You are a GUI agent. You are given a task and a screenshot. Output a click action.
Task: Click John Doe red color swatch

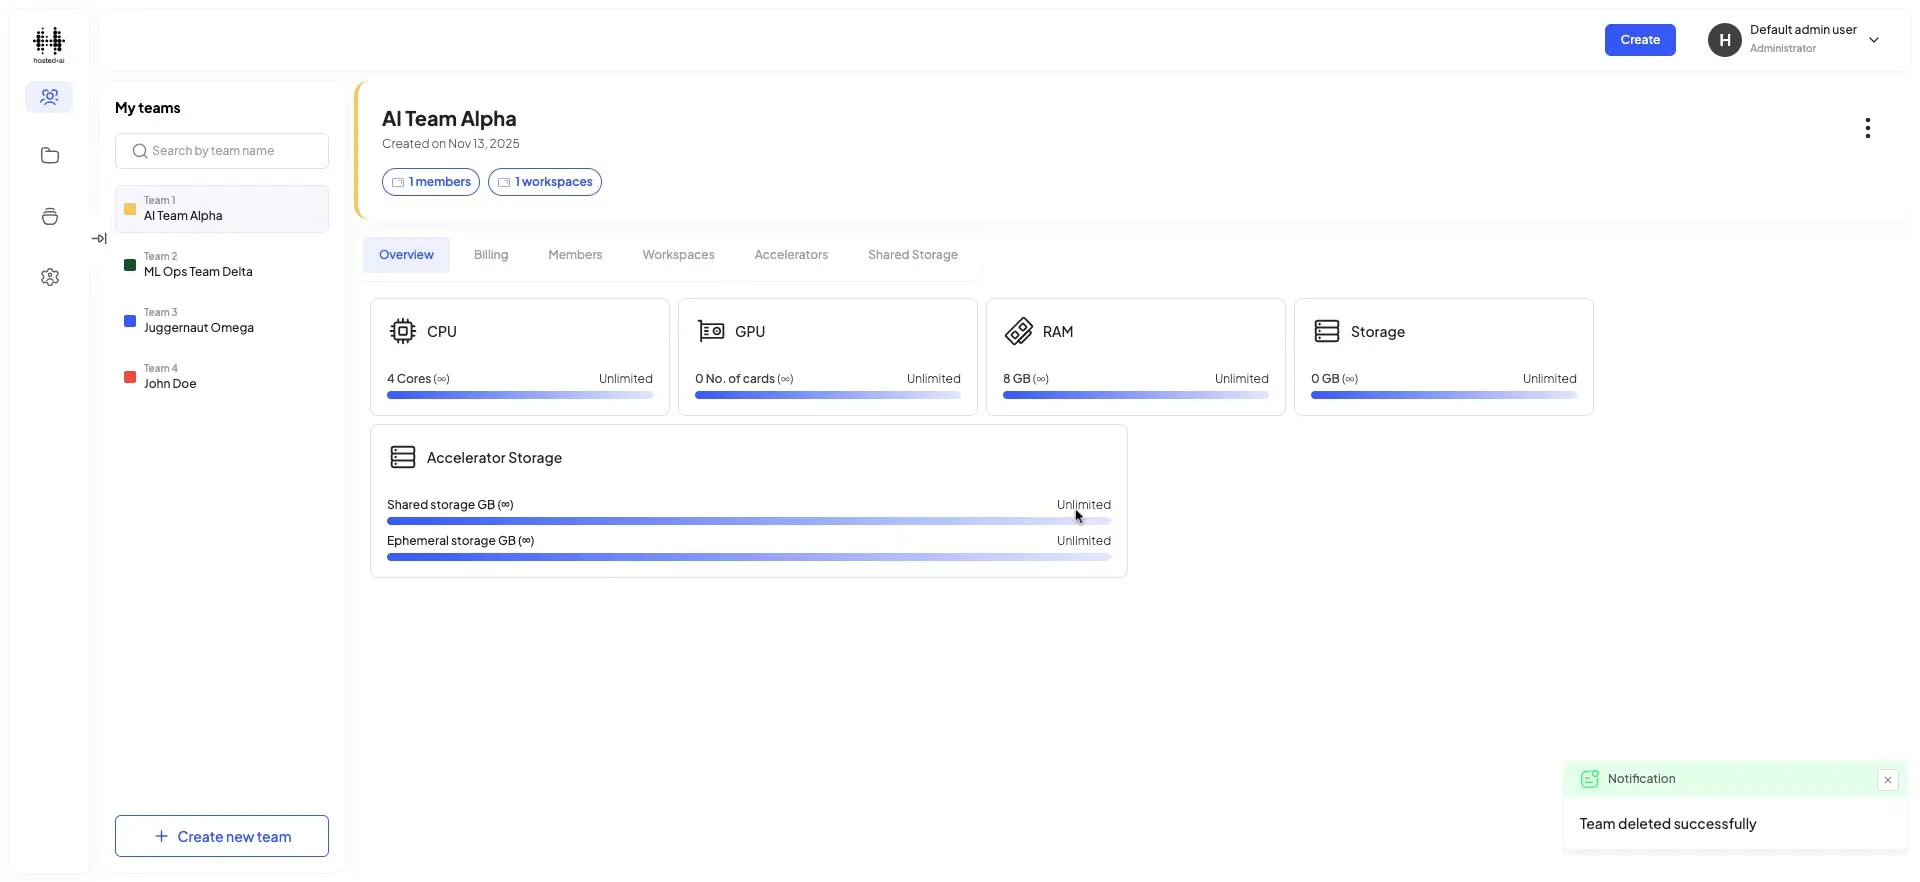(130, 377)
